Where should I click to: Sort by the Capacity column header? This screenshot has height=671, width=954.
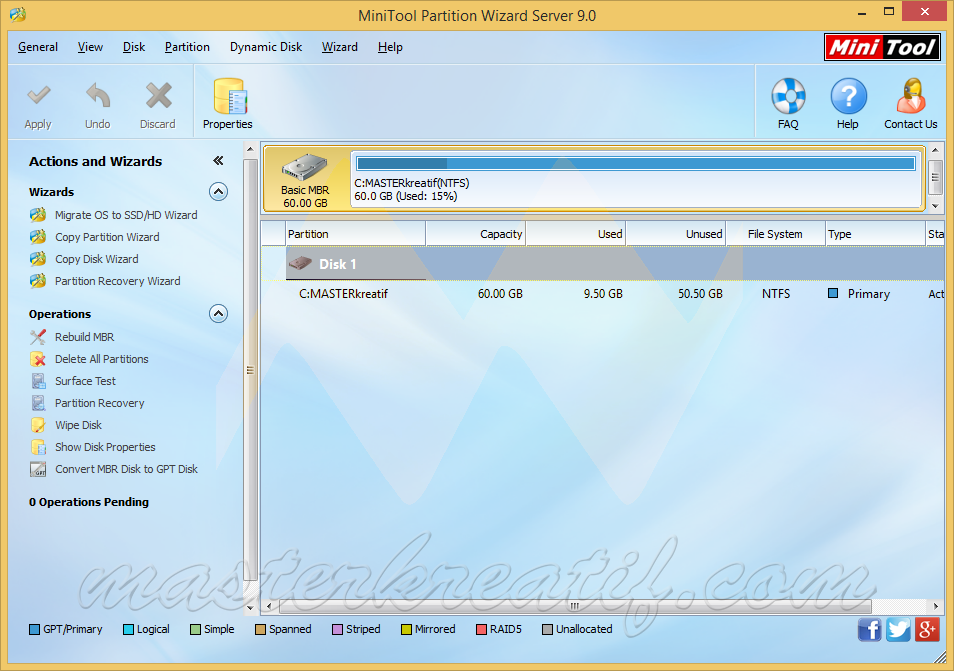click(x=476, y=234)
